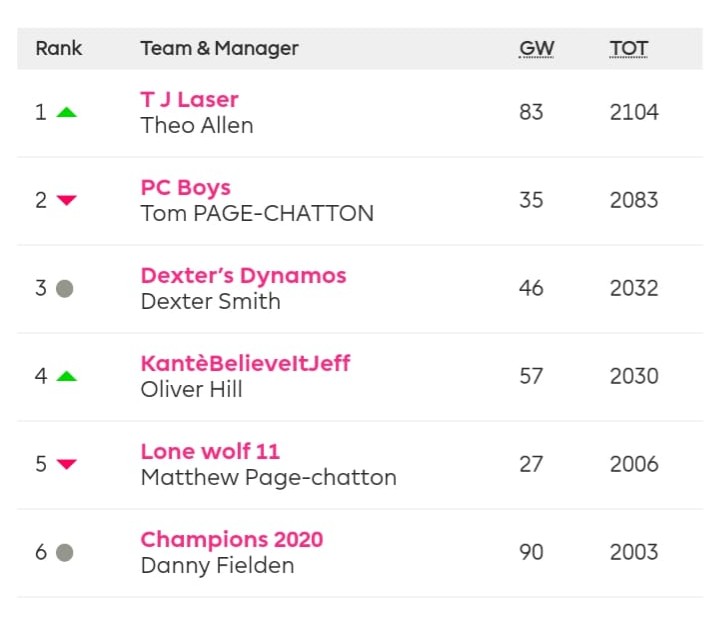Click the Team & Manager column header

click(219, 48)
